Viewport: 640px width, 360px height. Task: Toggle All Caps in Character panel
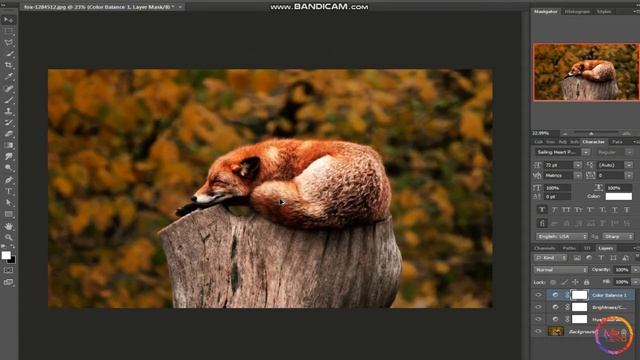click(566, 210)
